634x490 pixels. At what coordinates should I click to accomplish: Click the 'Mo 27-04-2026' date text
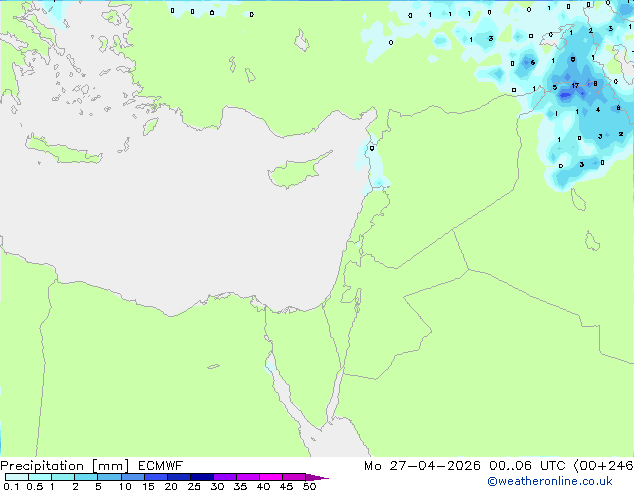pos(422,466)
